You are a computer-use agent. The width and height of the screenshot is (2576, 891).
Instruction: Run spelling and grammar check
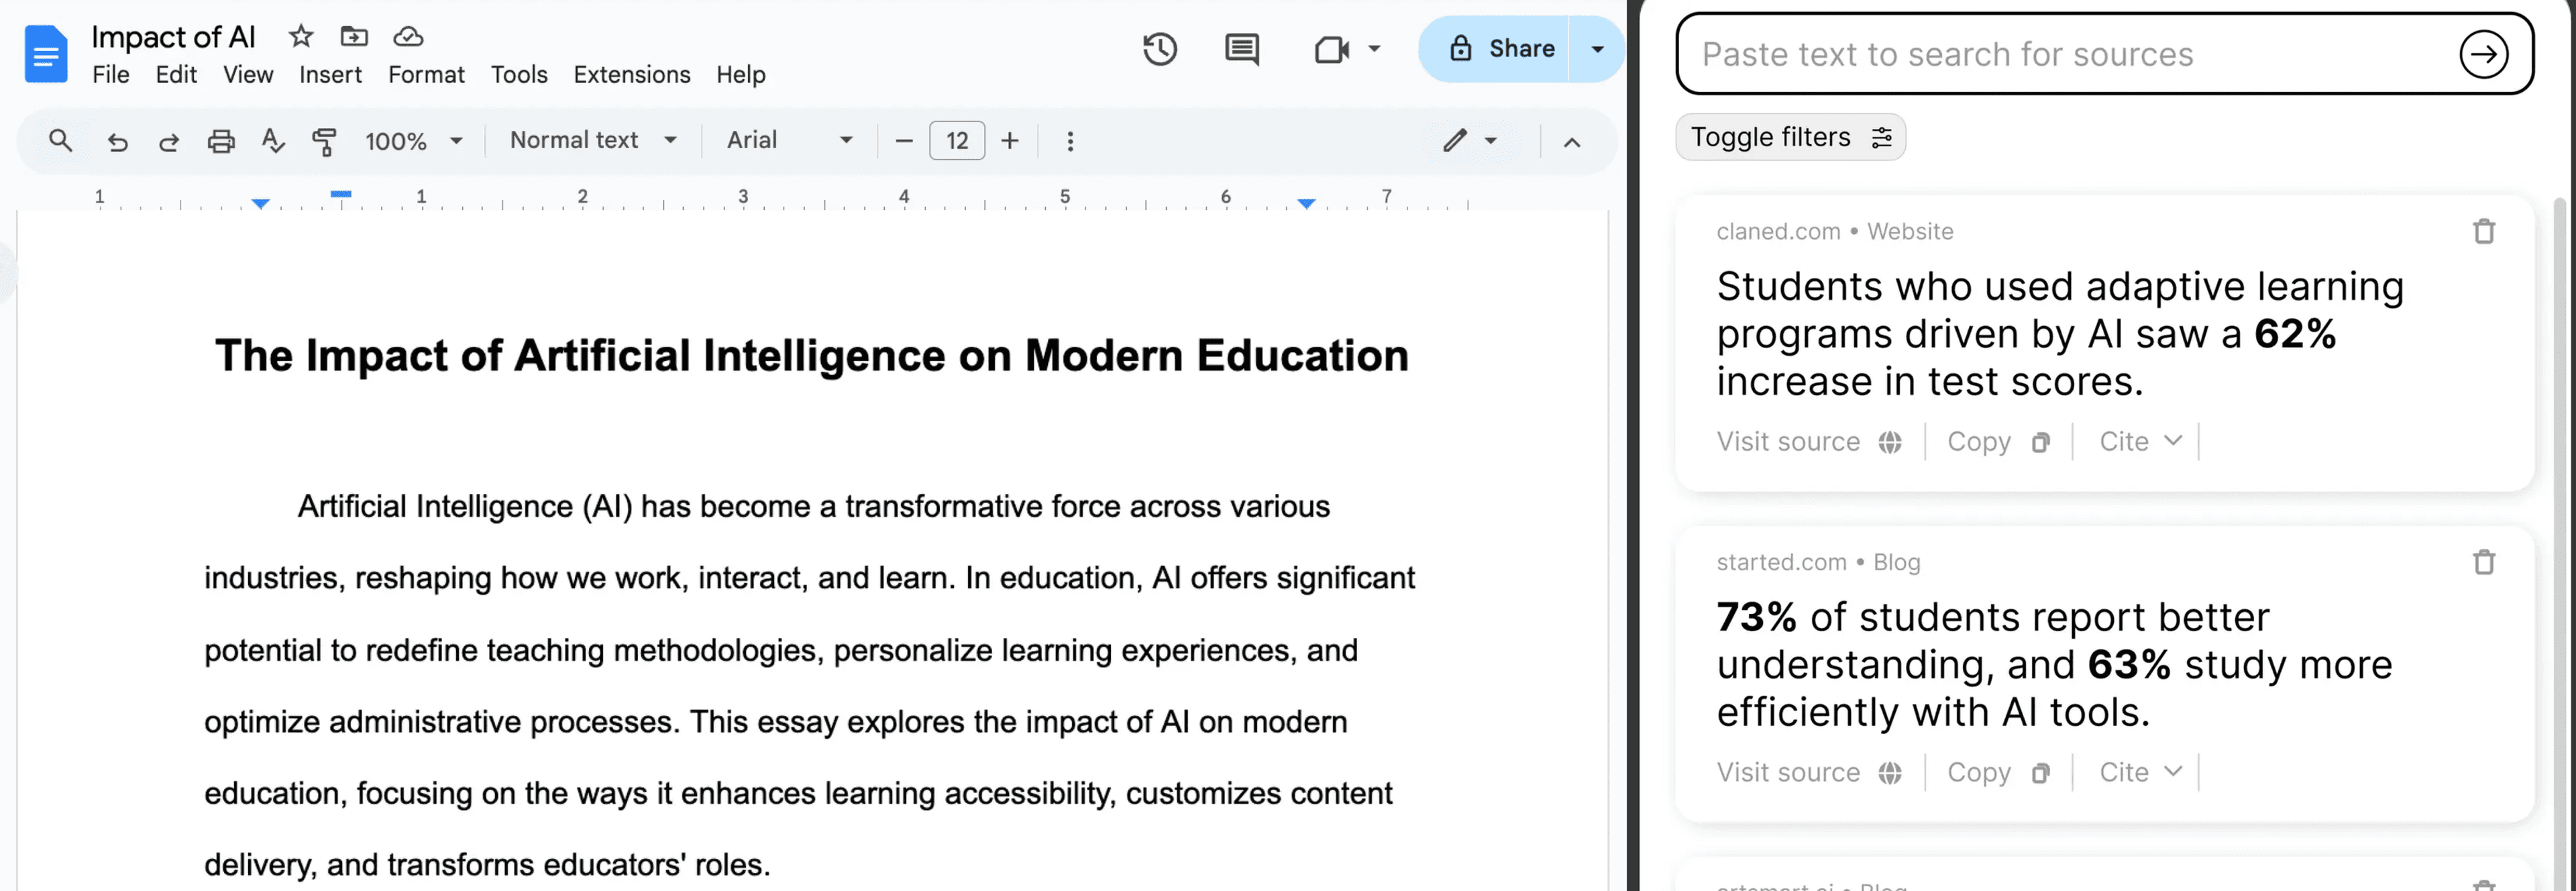[272, 141]
